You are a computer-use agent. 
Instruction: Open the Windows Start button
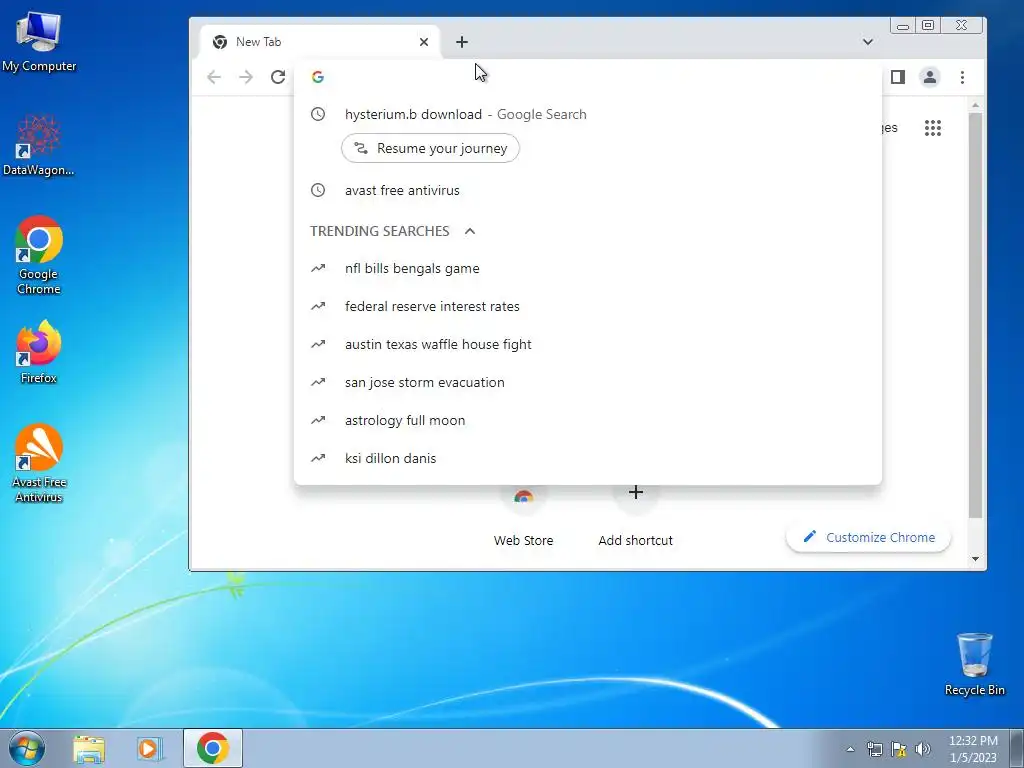(x=26, y=748)
